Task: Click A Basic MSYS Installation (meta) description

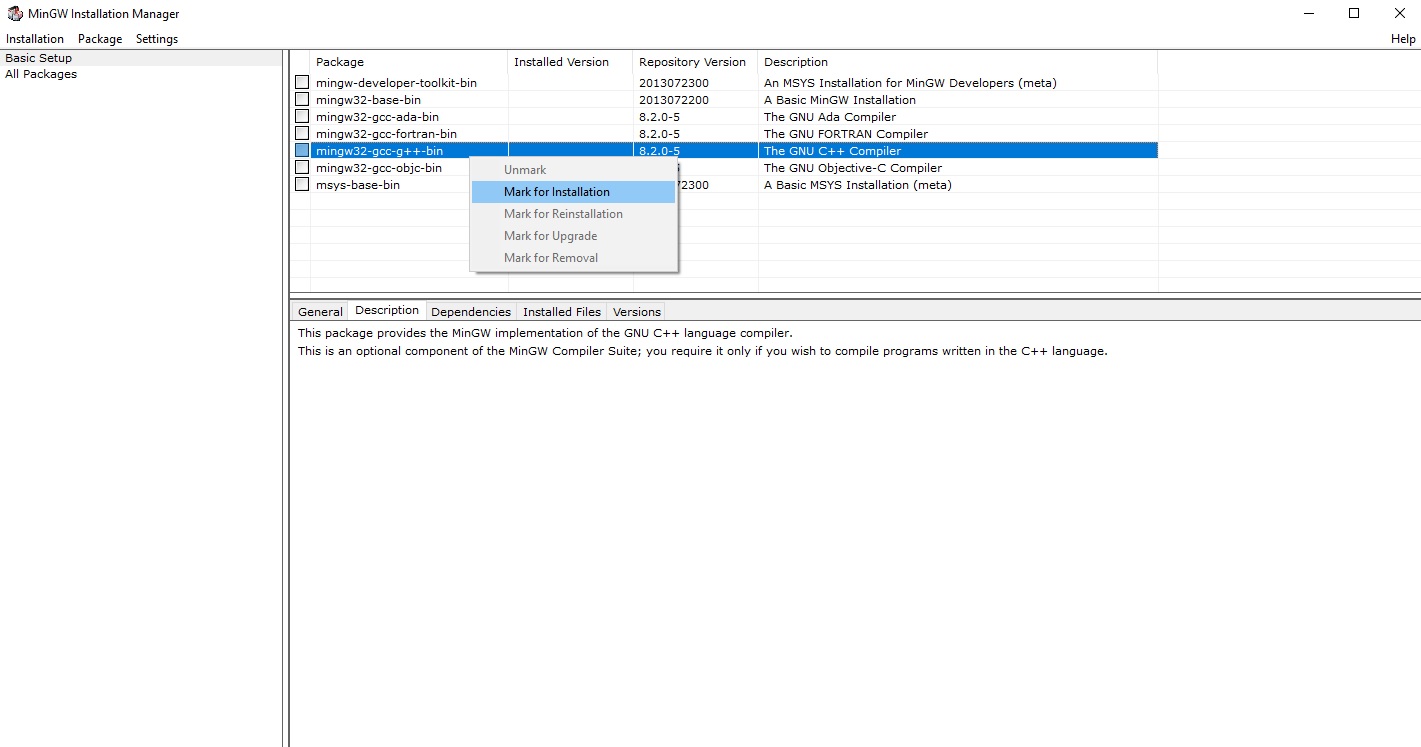Action: [858, 185]
